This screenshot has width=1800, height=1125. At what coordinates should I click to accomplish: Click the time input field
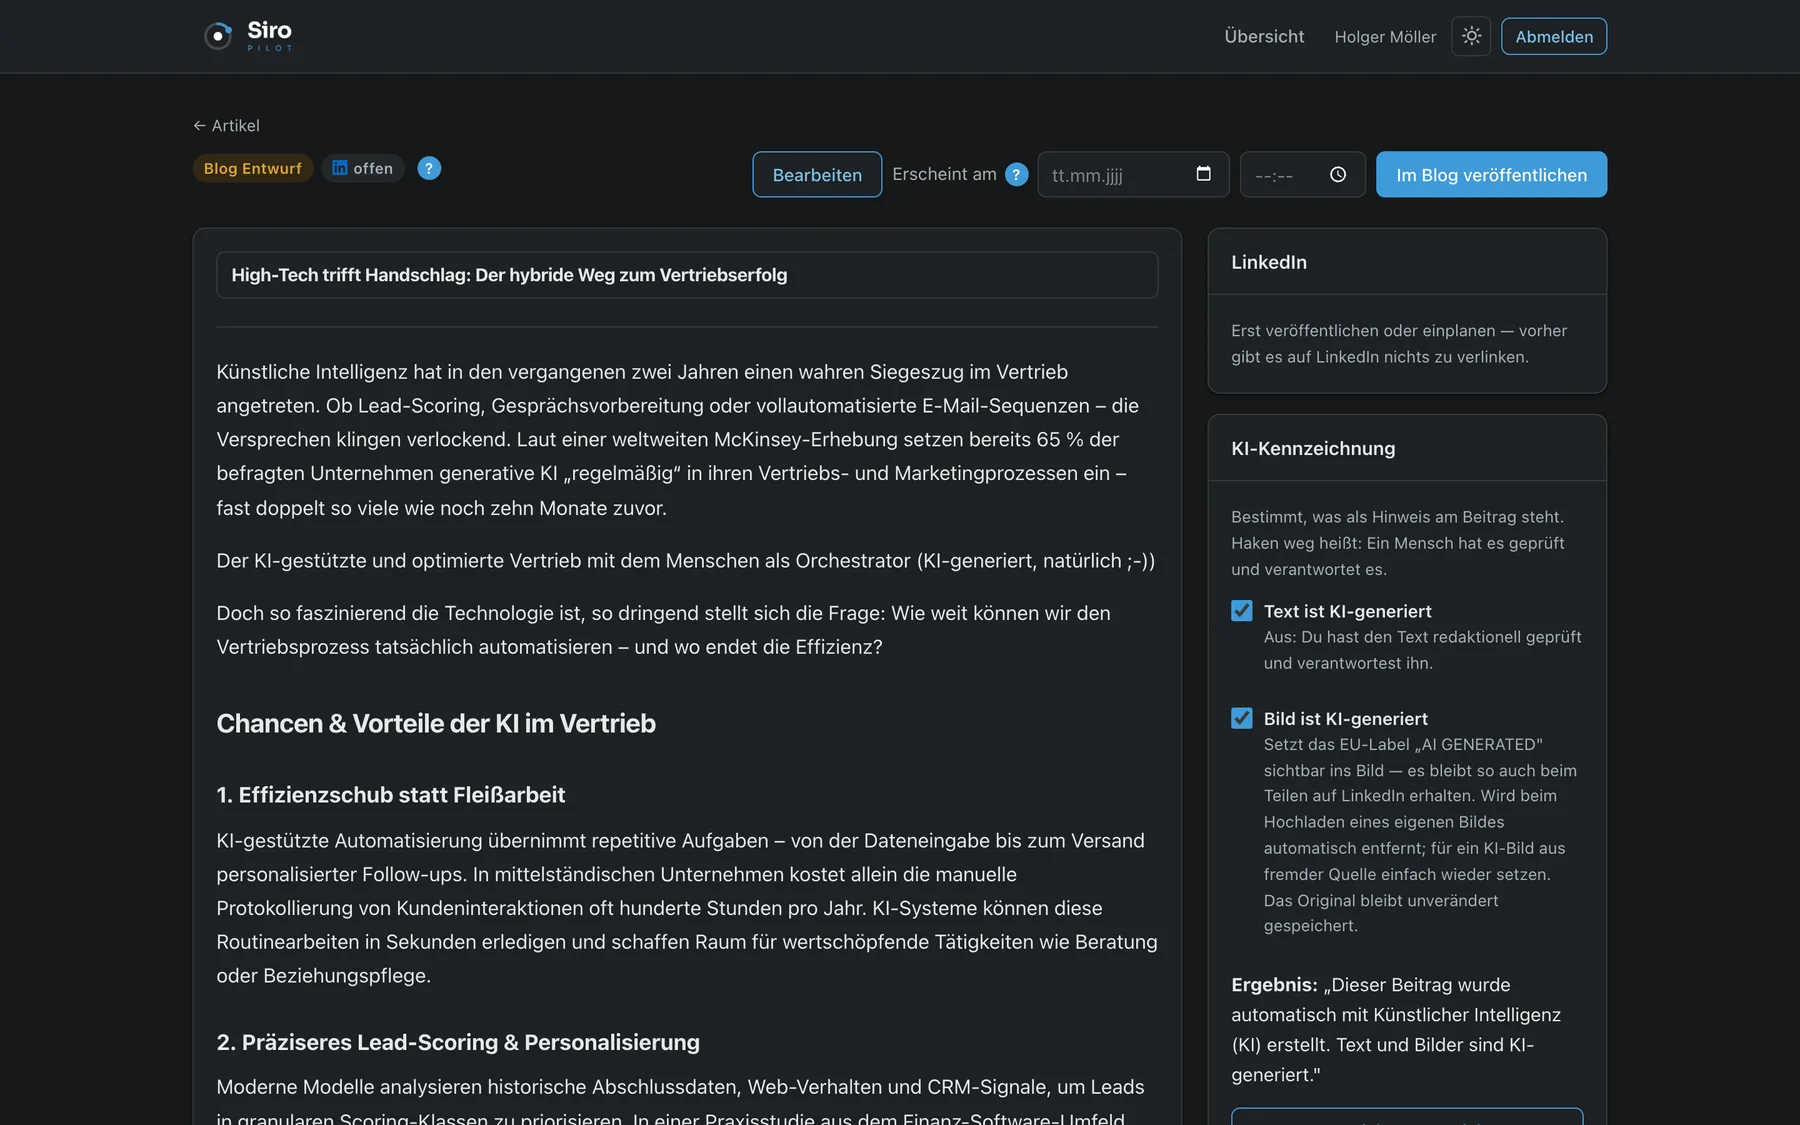coord(1302,175)
